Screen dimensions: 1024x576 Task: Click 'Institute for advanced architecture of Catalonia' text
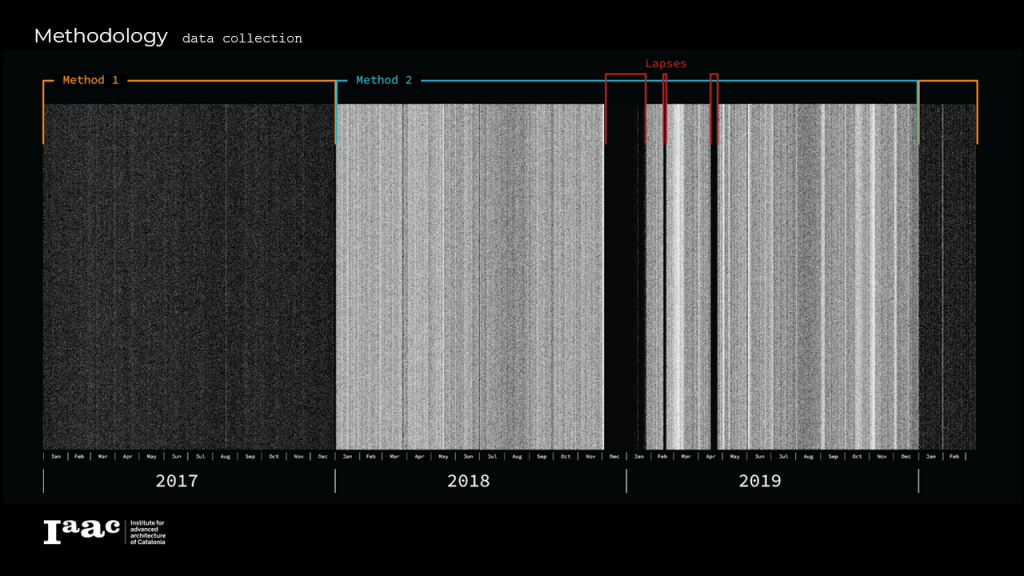click(x=147, y=532)
